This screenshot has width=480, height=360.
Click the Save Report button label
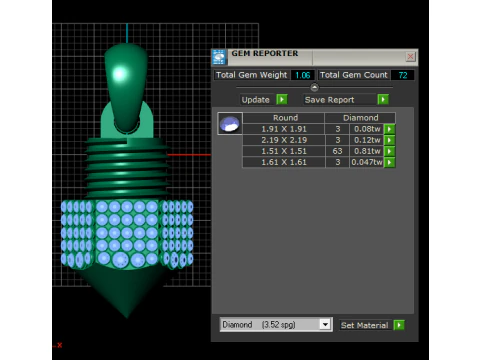coord(330,100)
